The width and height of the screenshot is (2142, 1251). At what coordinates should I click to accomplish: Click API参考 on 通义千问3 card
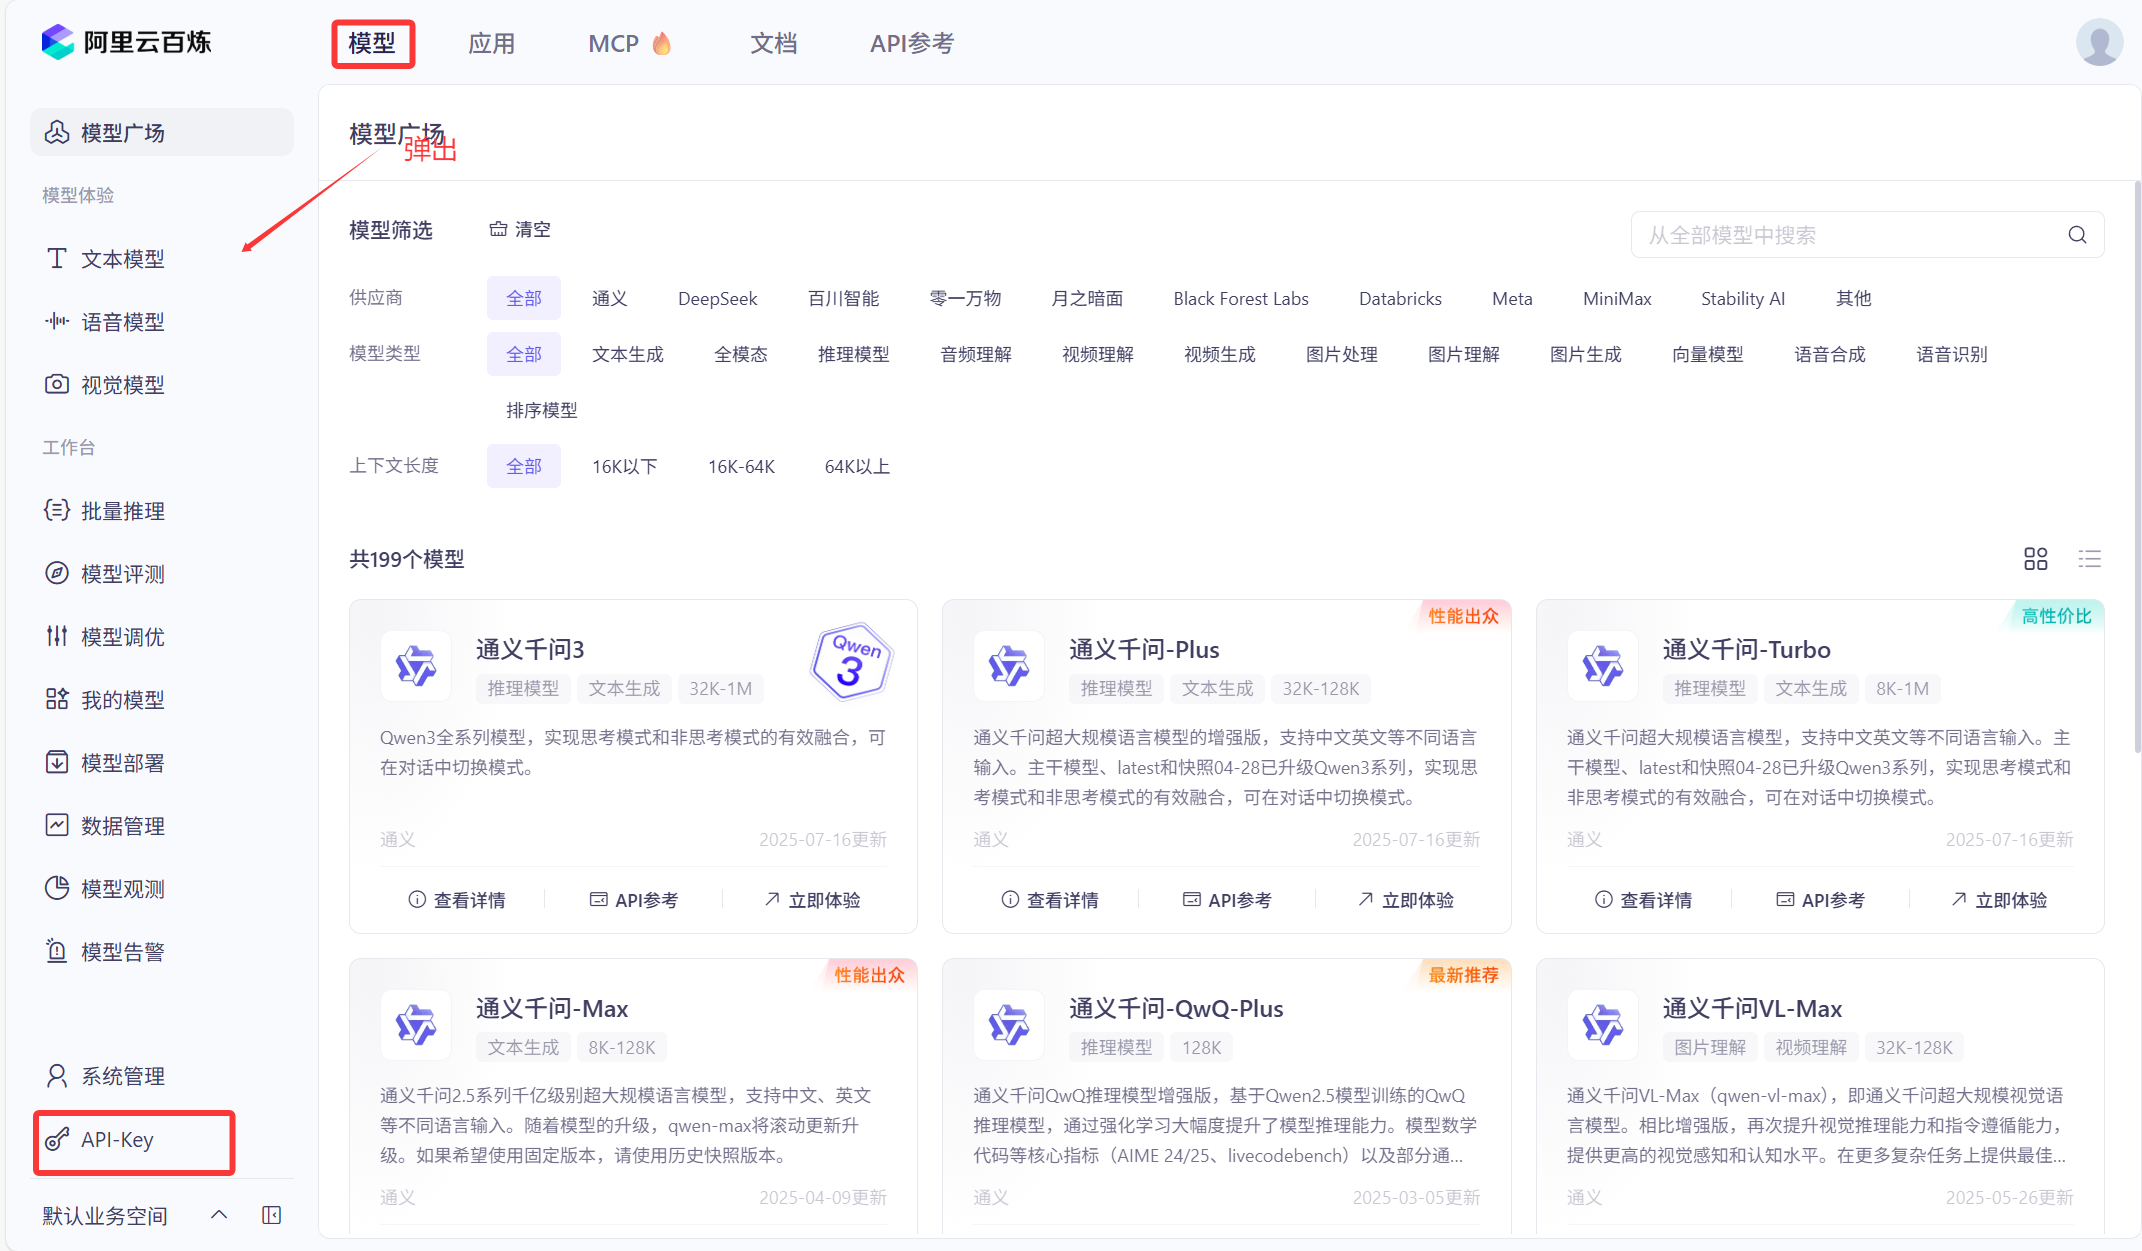[634, 900]
